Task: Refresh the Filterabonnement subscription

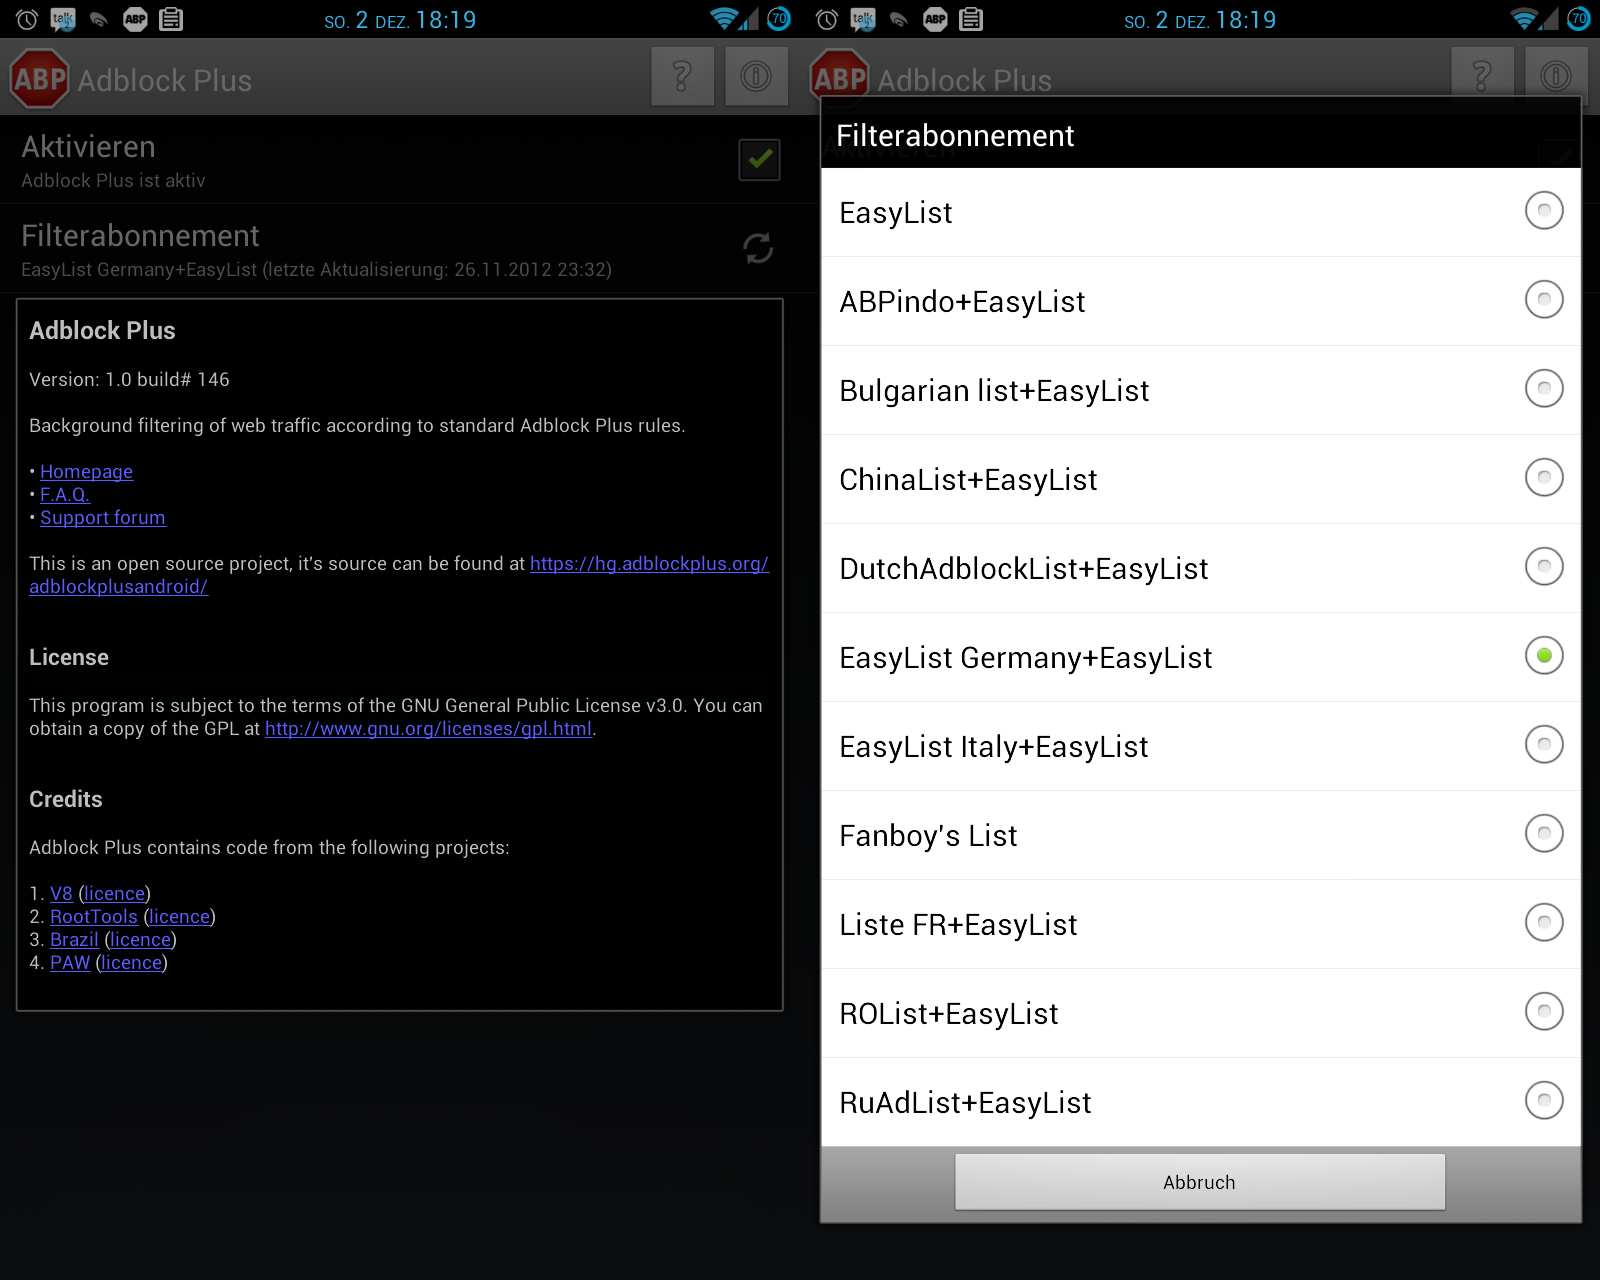Action: click(758, 248)
